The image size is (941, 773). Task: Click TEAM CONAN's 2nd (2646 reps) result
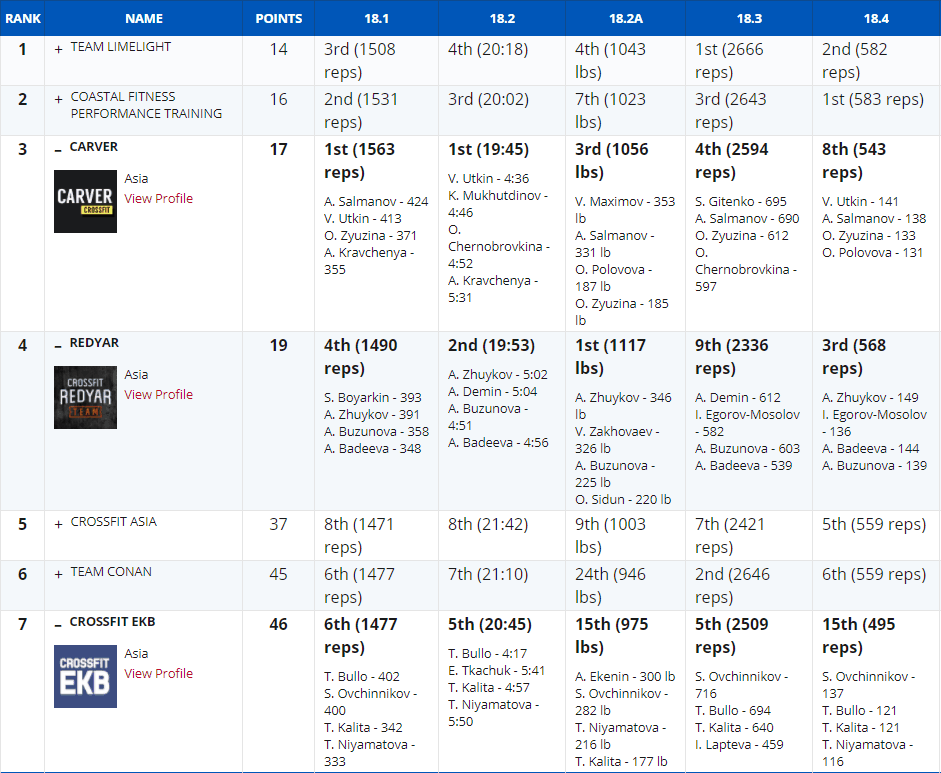[732, 586]
